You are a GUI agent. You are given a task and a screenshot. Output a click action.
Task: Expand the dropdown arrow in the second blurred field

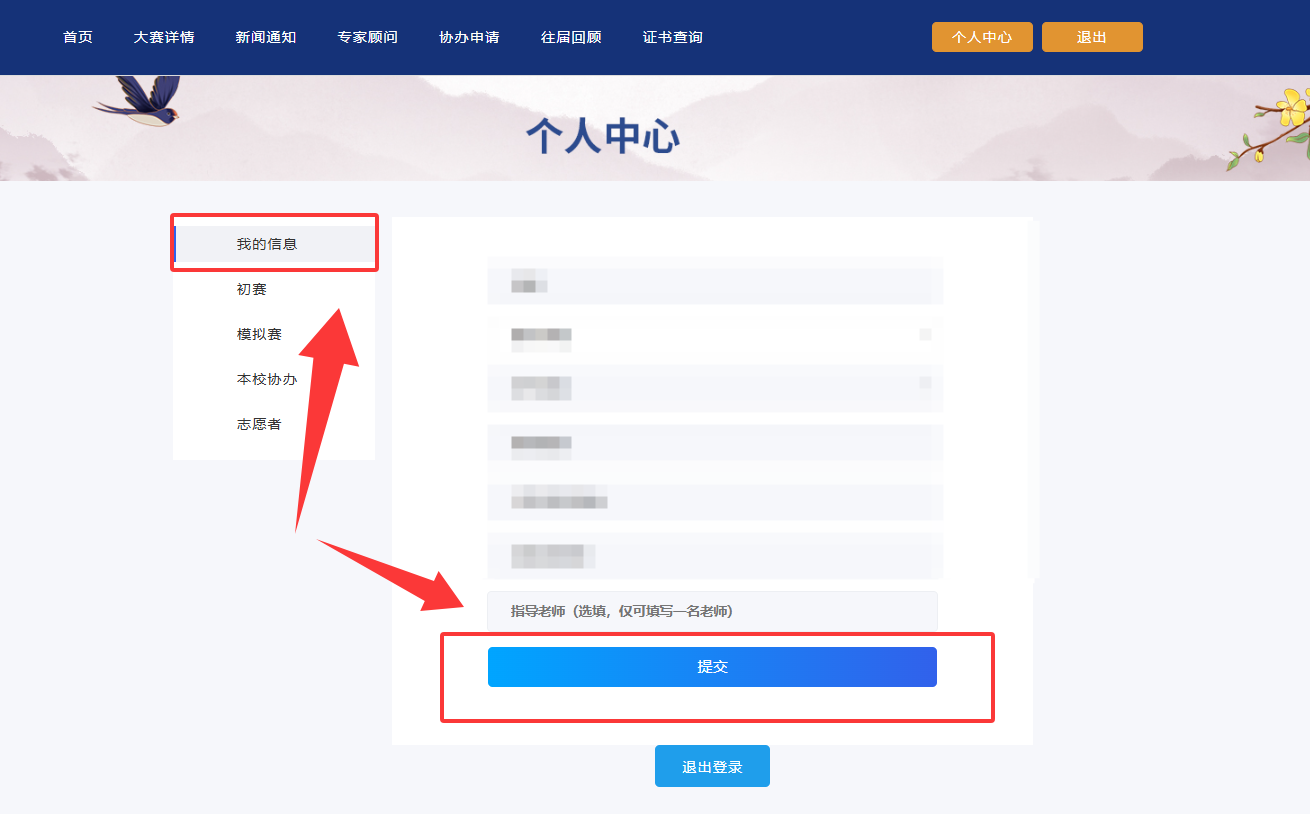(x=925, y=334)
